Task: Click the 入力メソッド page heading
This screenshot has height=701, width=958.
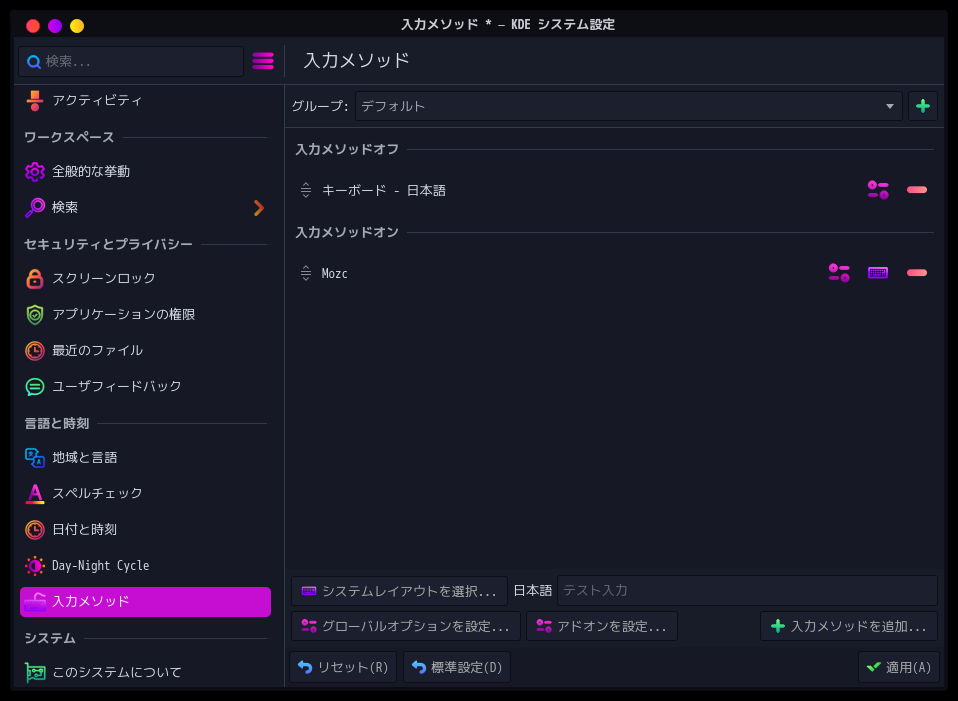Action: pyautogui.click(x=356, y=61)
